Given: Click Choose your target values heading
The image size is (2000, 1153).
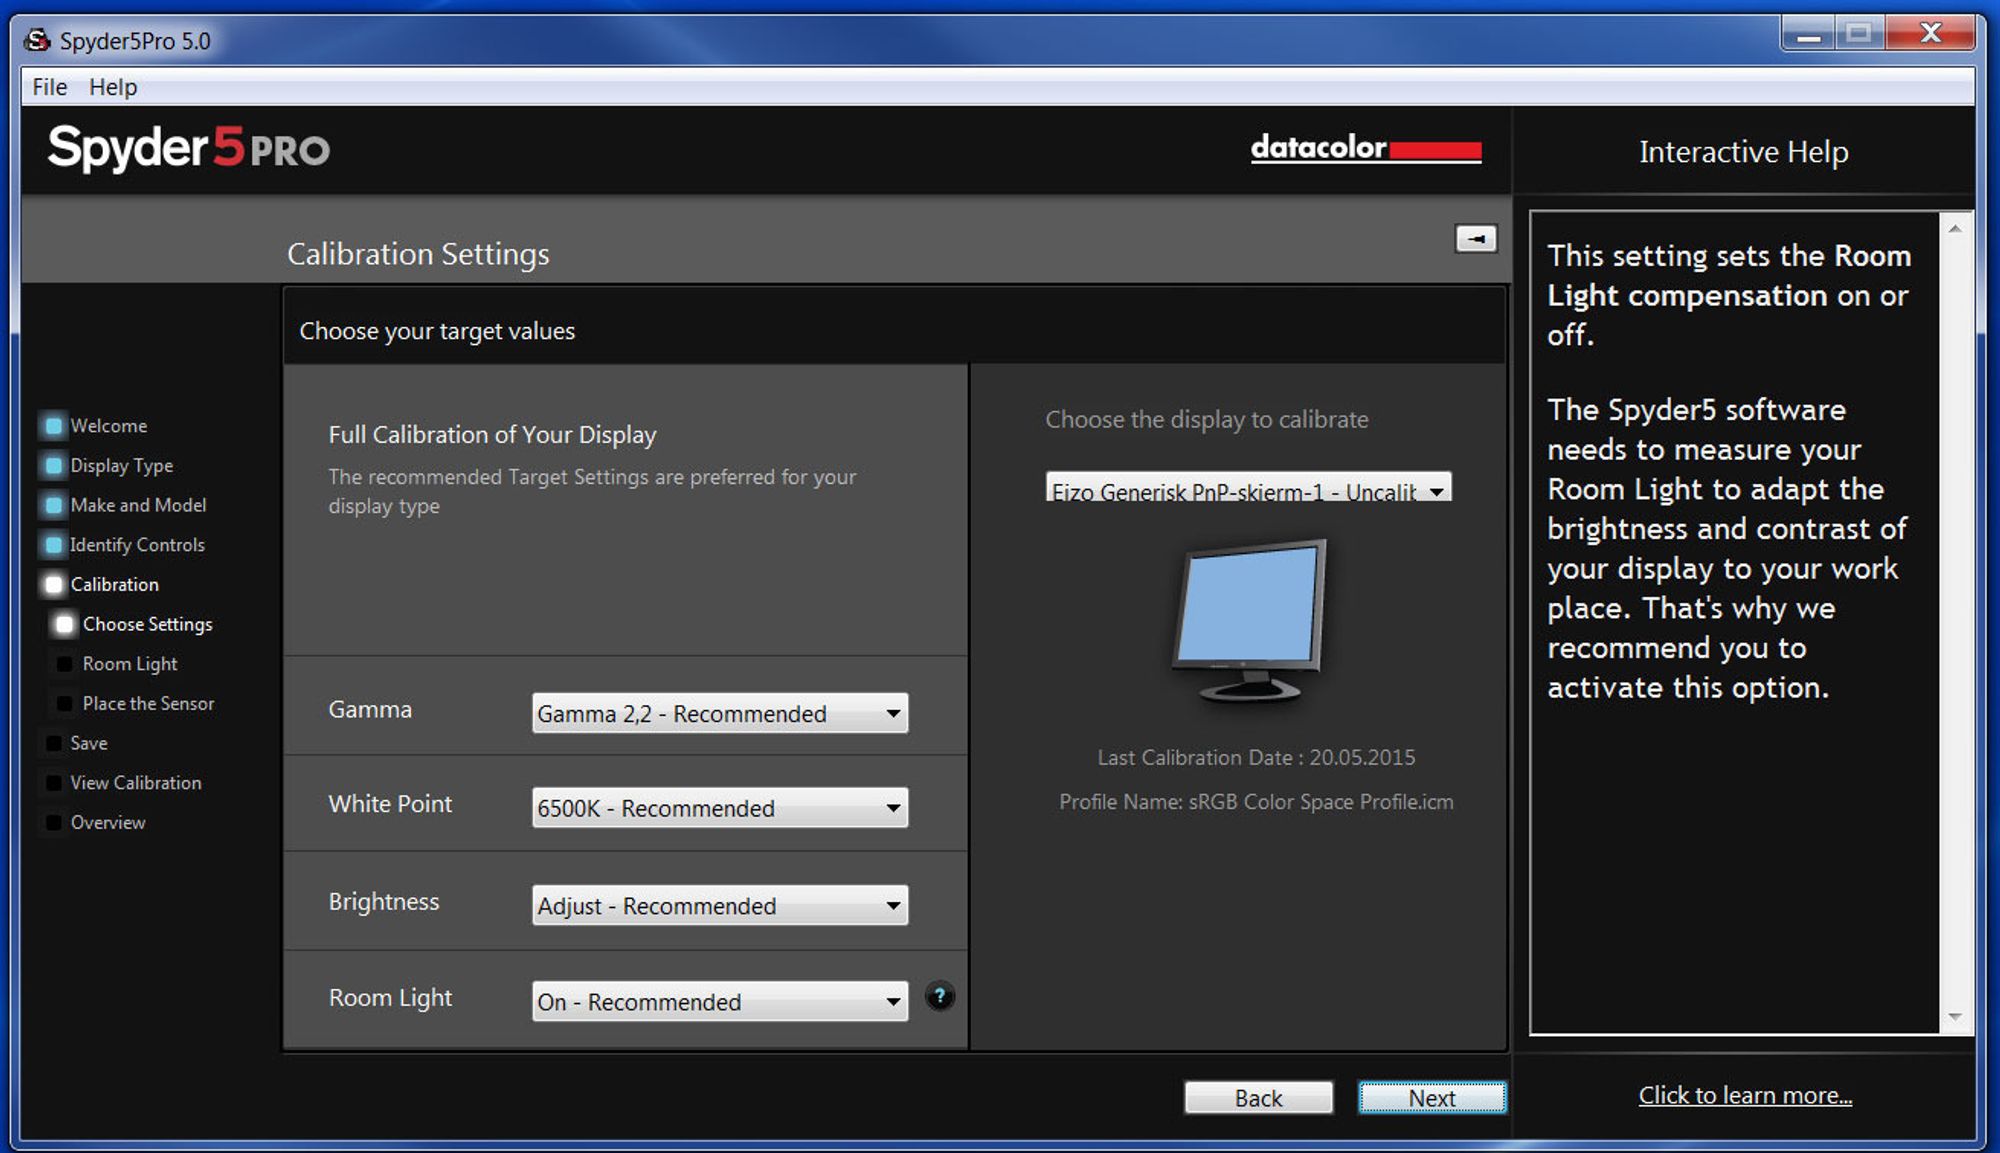Looking at the screenshot, I should point(437,331).
